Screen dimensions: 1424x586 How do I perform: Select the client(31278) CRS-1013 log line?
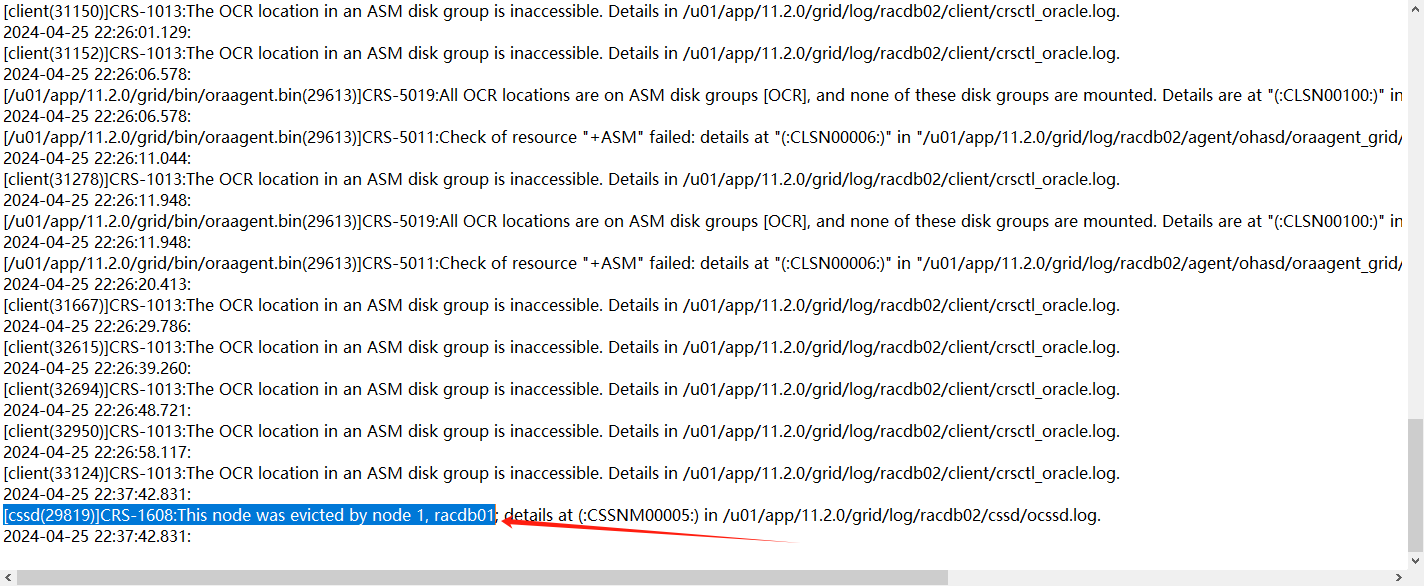click(561, 179)
